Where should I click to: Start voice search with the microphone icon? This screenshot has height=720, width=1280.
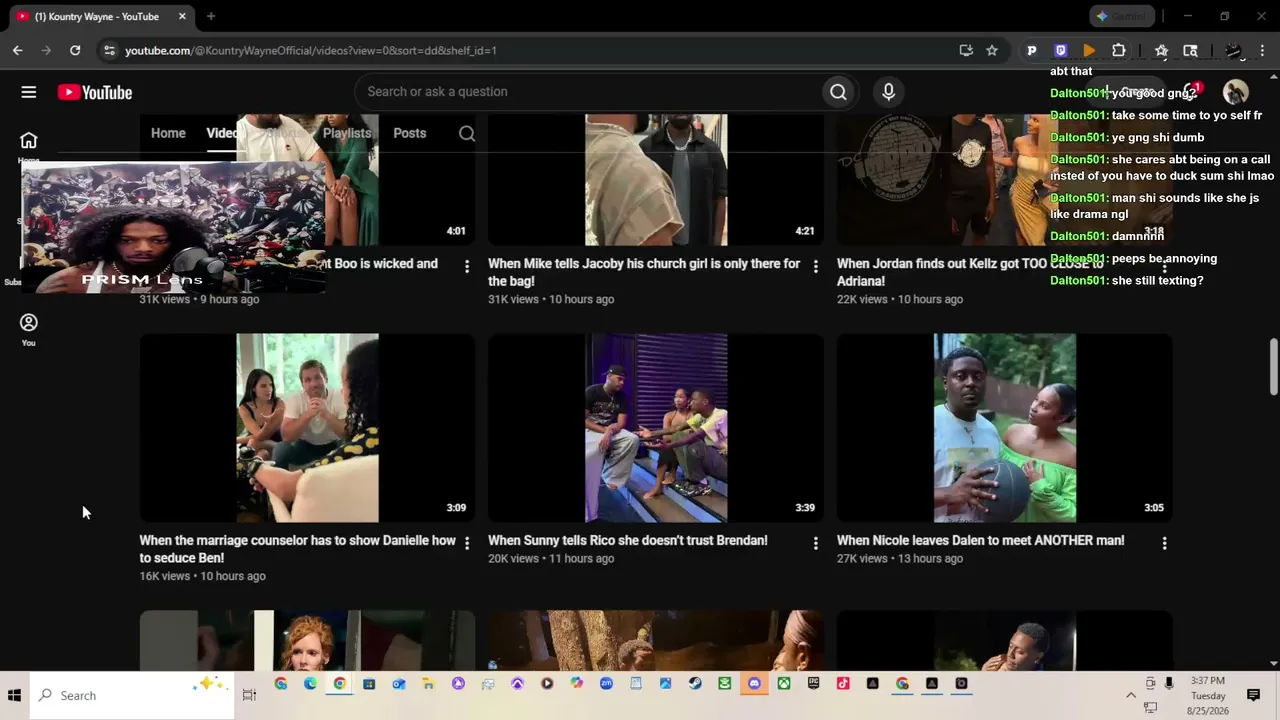tap(888, 92)
